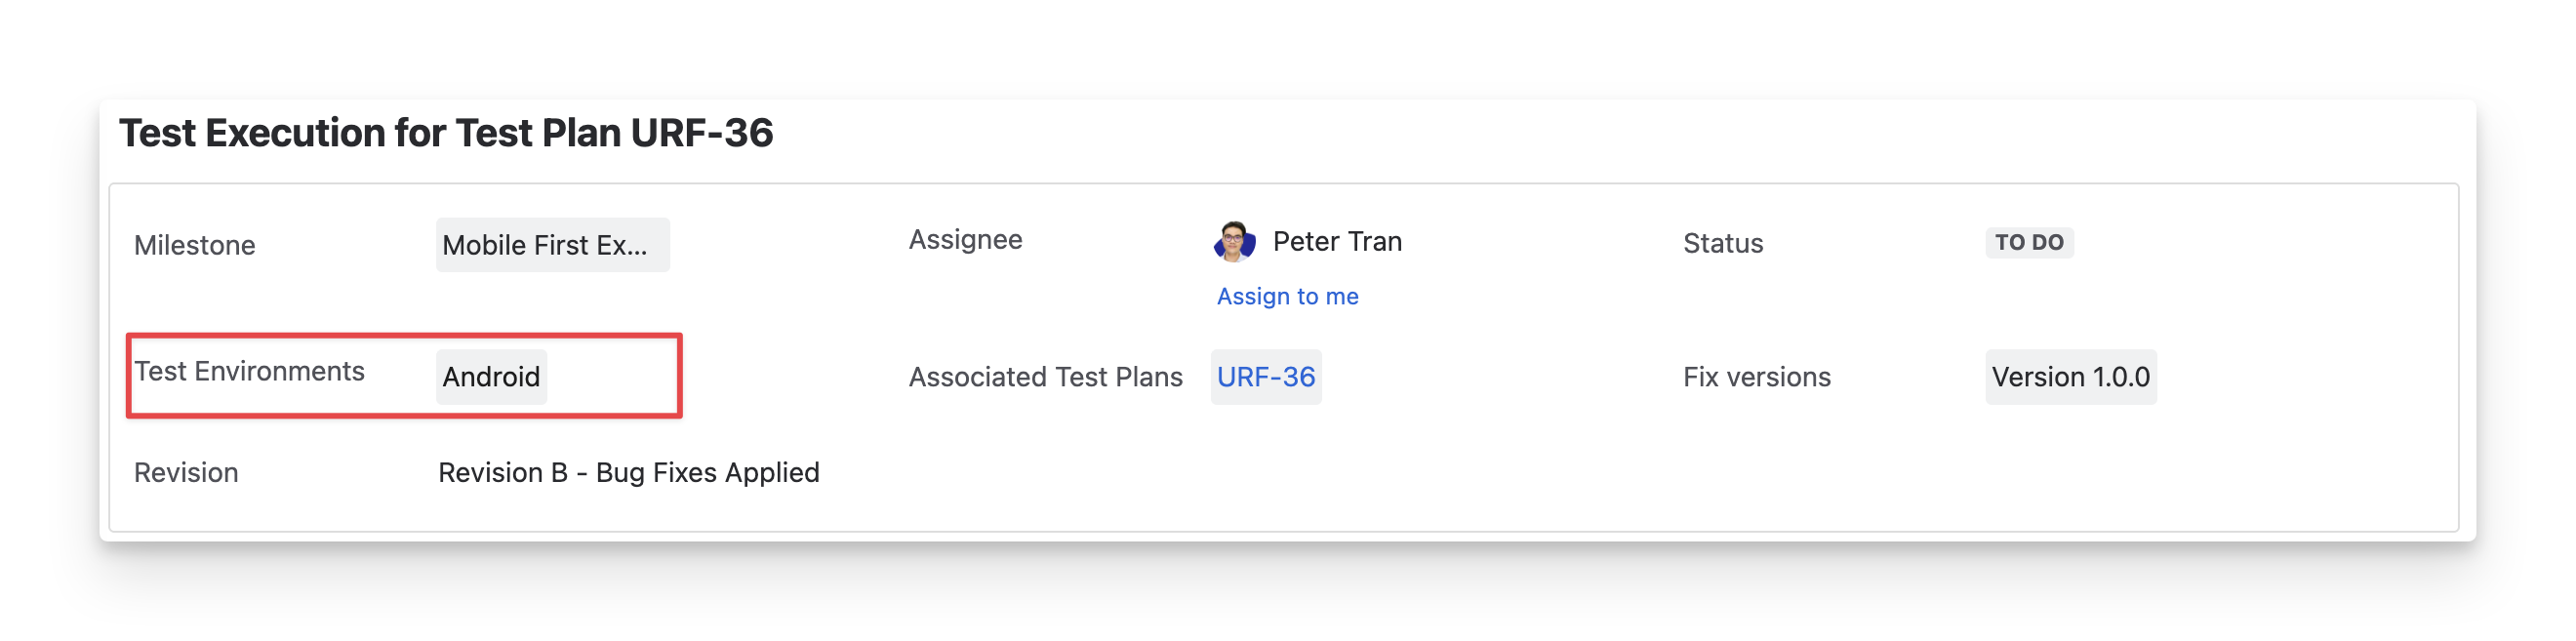This screenshot has width=2576, height=641.
Task: Select the Android test environment chip
Action: (491, 377)
